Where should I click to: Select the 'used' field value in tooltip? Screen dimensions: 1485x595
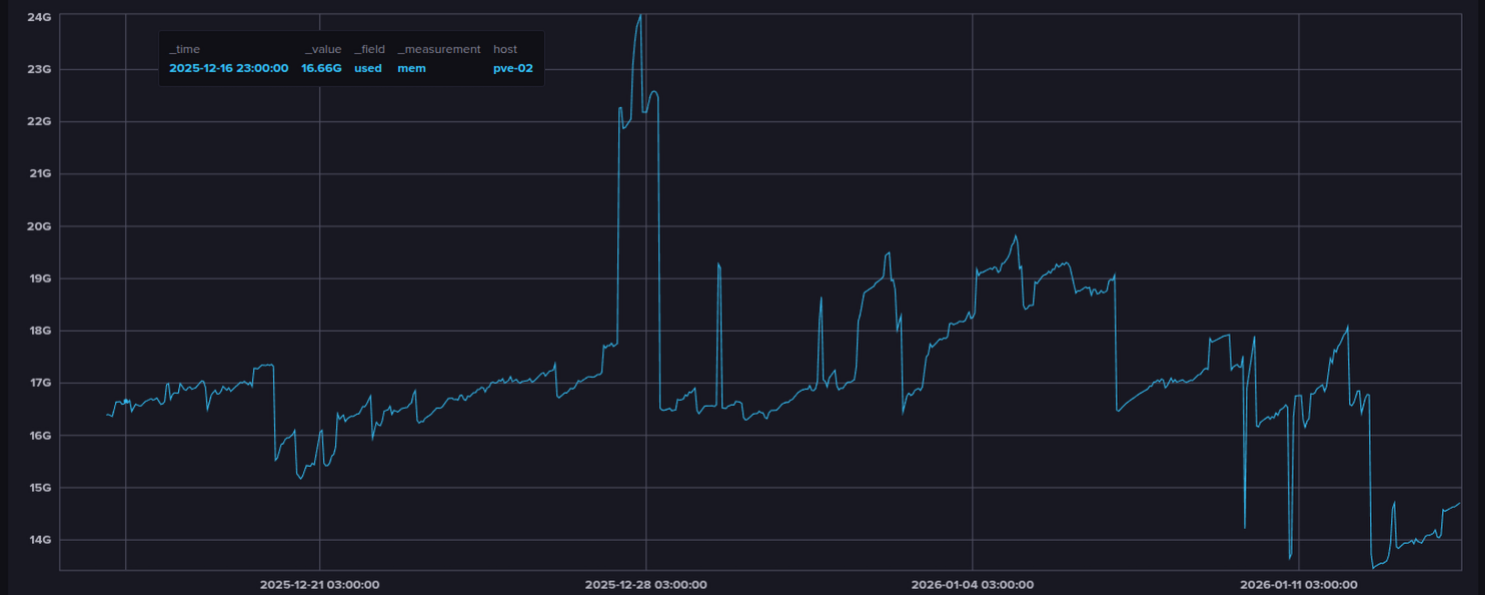coord(368,68)
